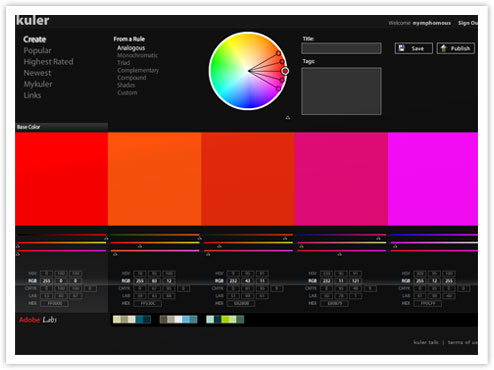
Task: Click HSV label under red base swatch
Action: (32, 273)
